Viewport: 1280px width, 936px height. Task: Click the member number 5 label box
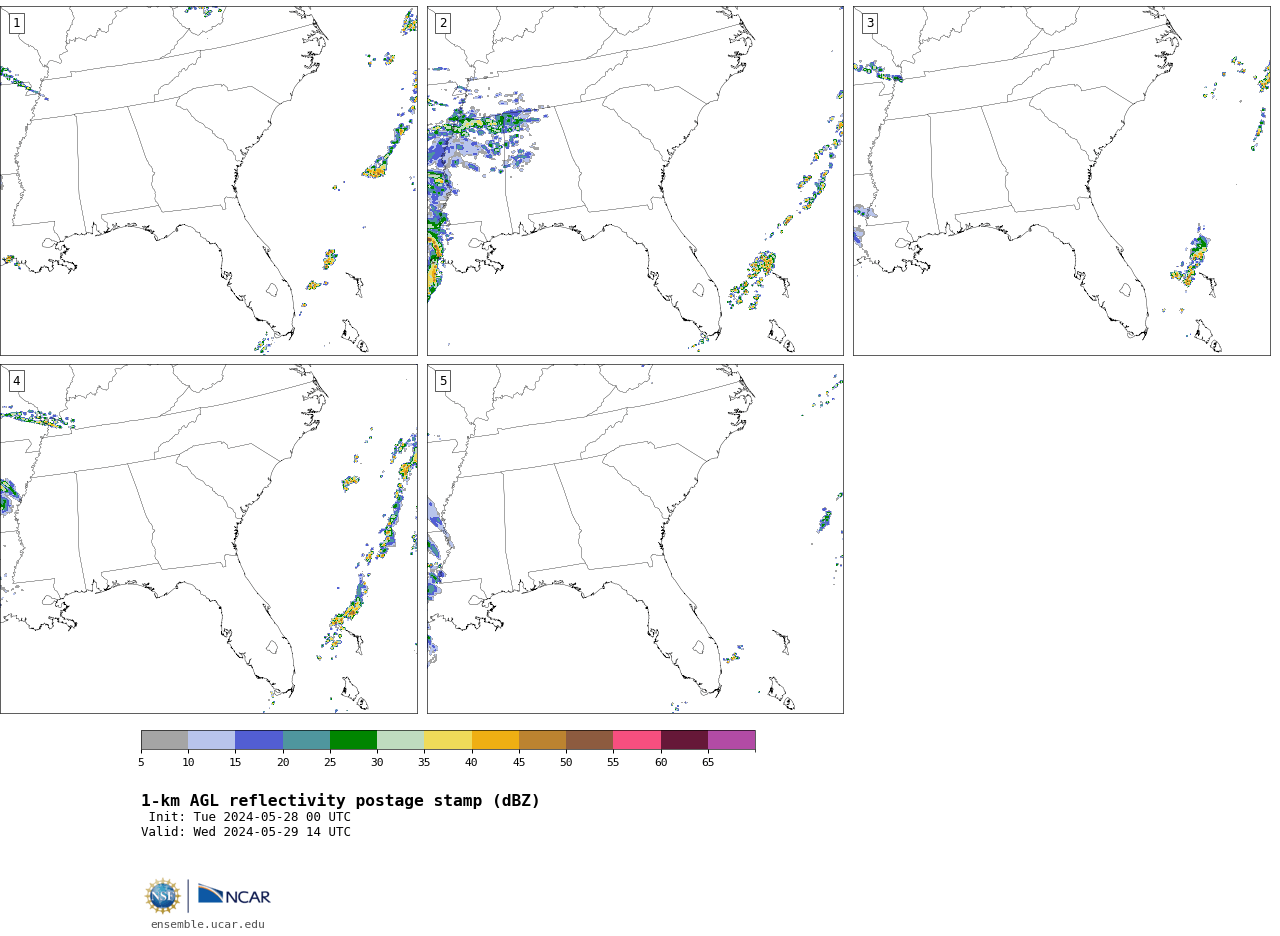pos(443,381)
